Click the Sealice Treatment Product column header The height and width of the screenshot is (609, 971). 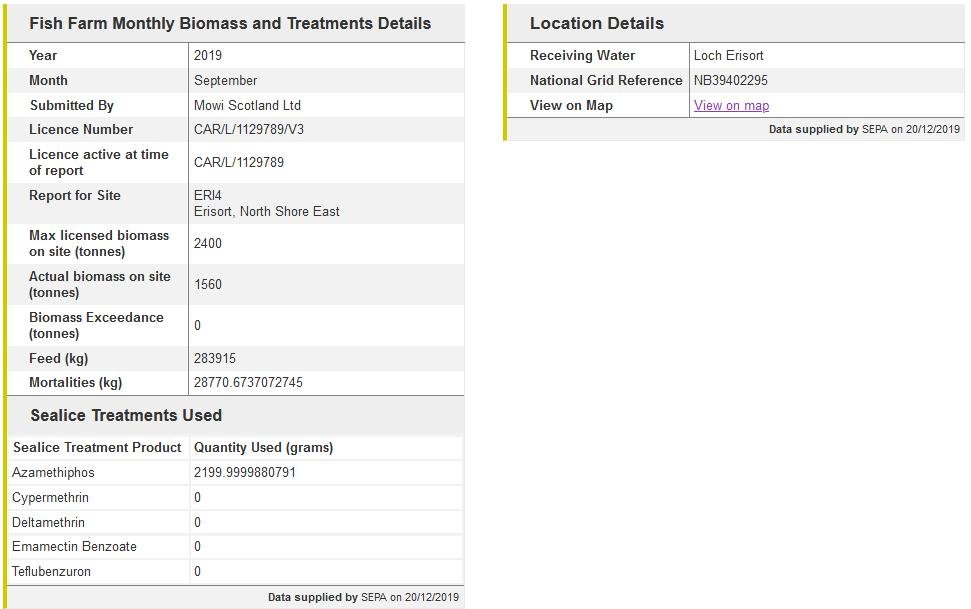(97, 447)
